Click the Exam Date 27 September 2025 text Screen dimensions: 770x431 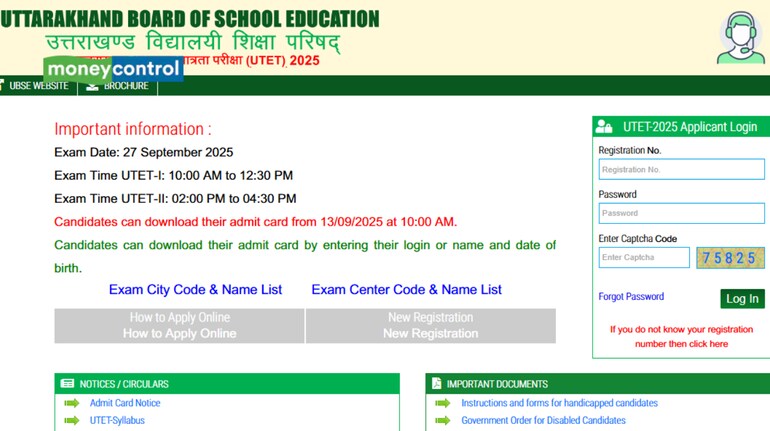coord(143,152)
